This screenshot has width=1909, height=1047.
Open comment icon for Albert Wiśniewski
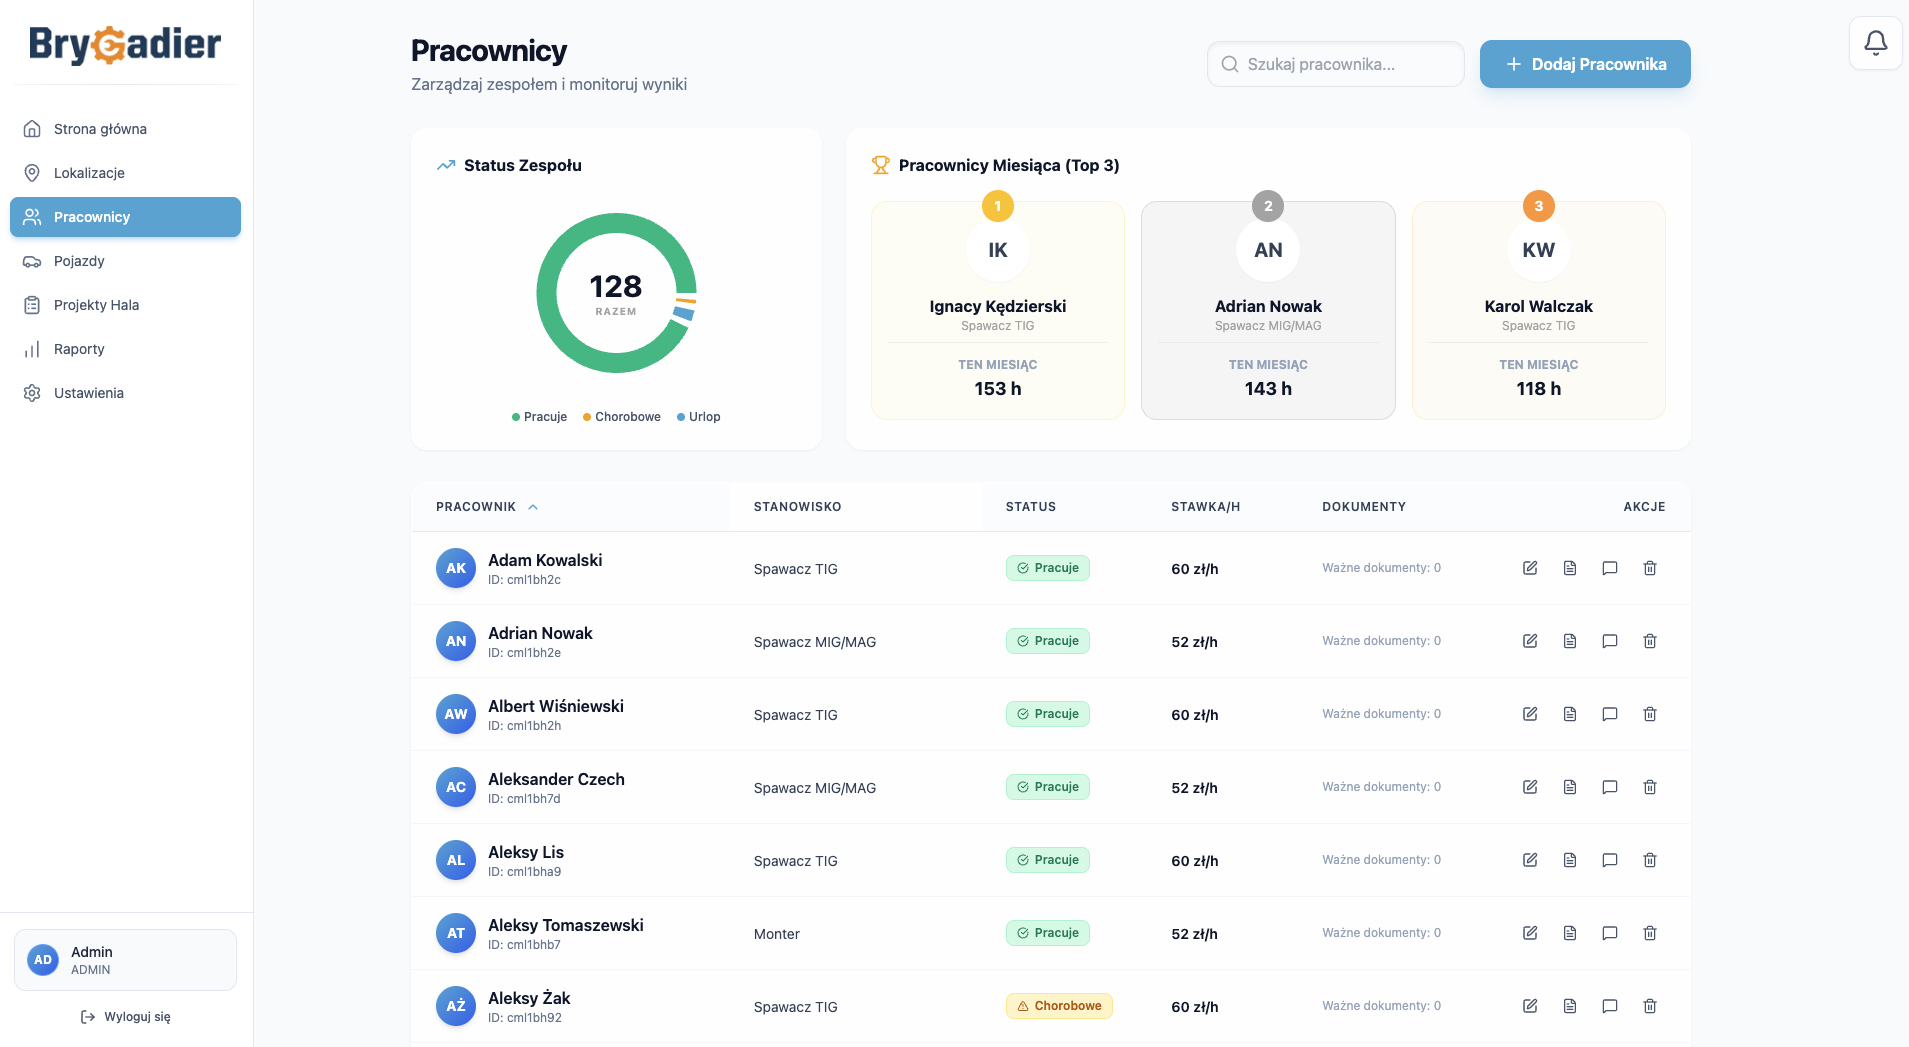point(1610,714)
